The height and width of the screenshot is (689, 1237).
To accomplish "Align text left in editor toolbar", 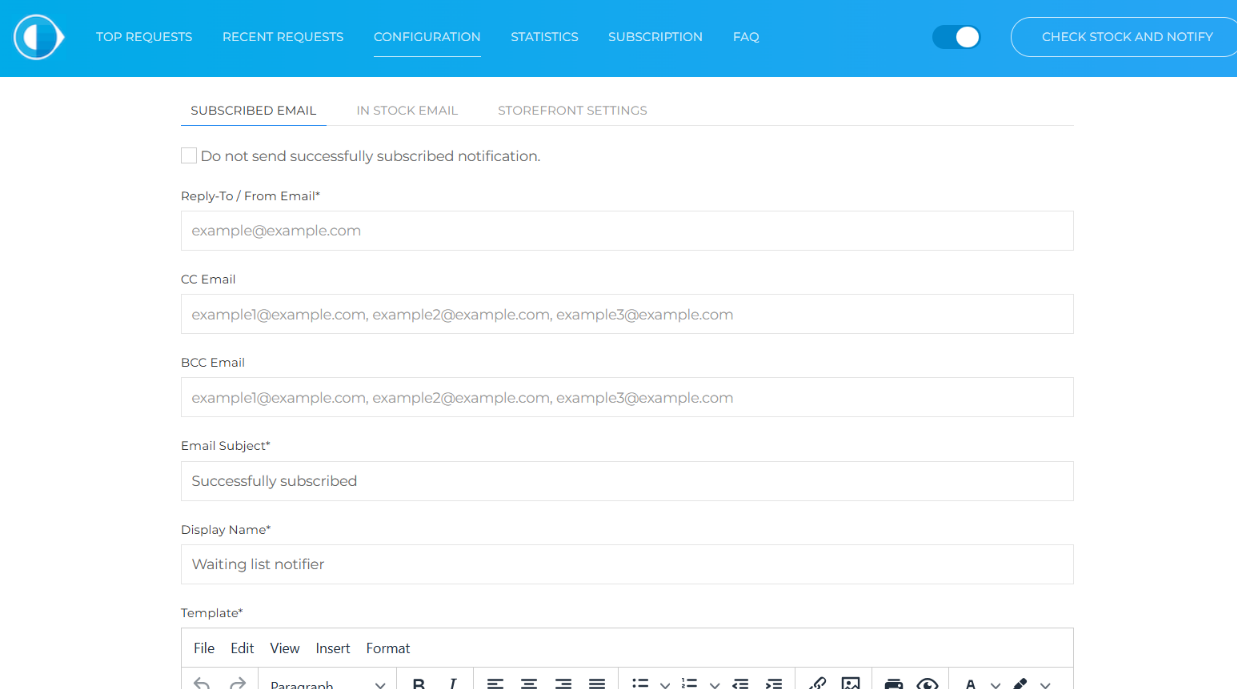I will tap(495, 684).
